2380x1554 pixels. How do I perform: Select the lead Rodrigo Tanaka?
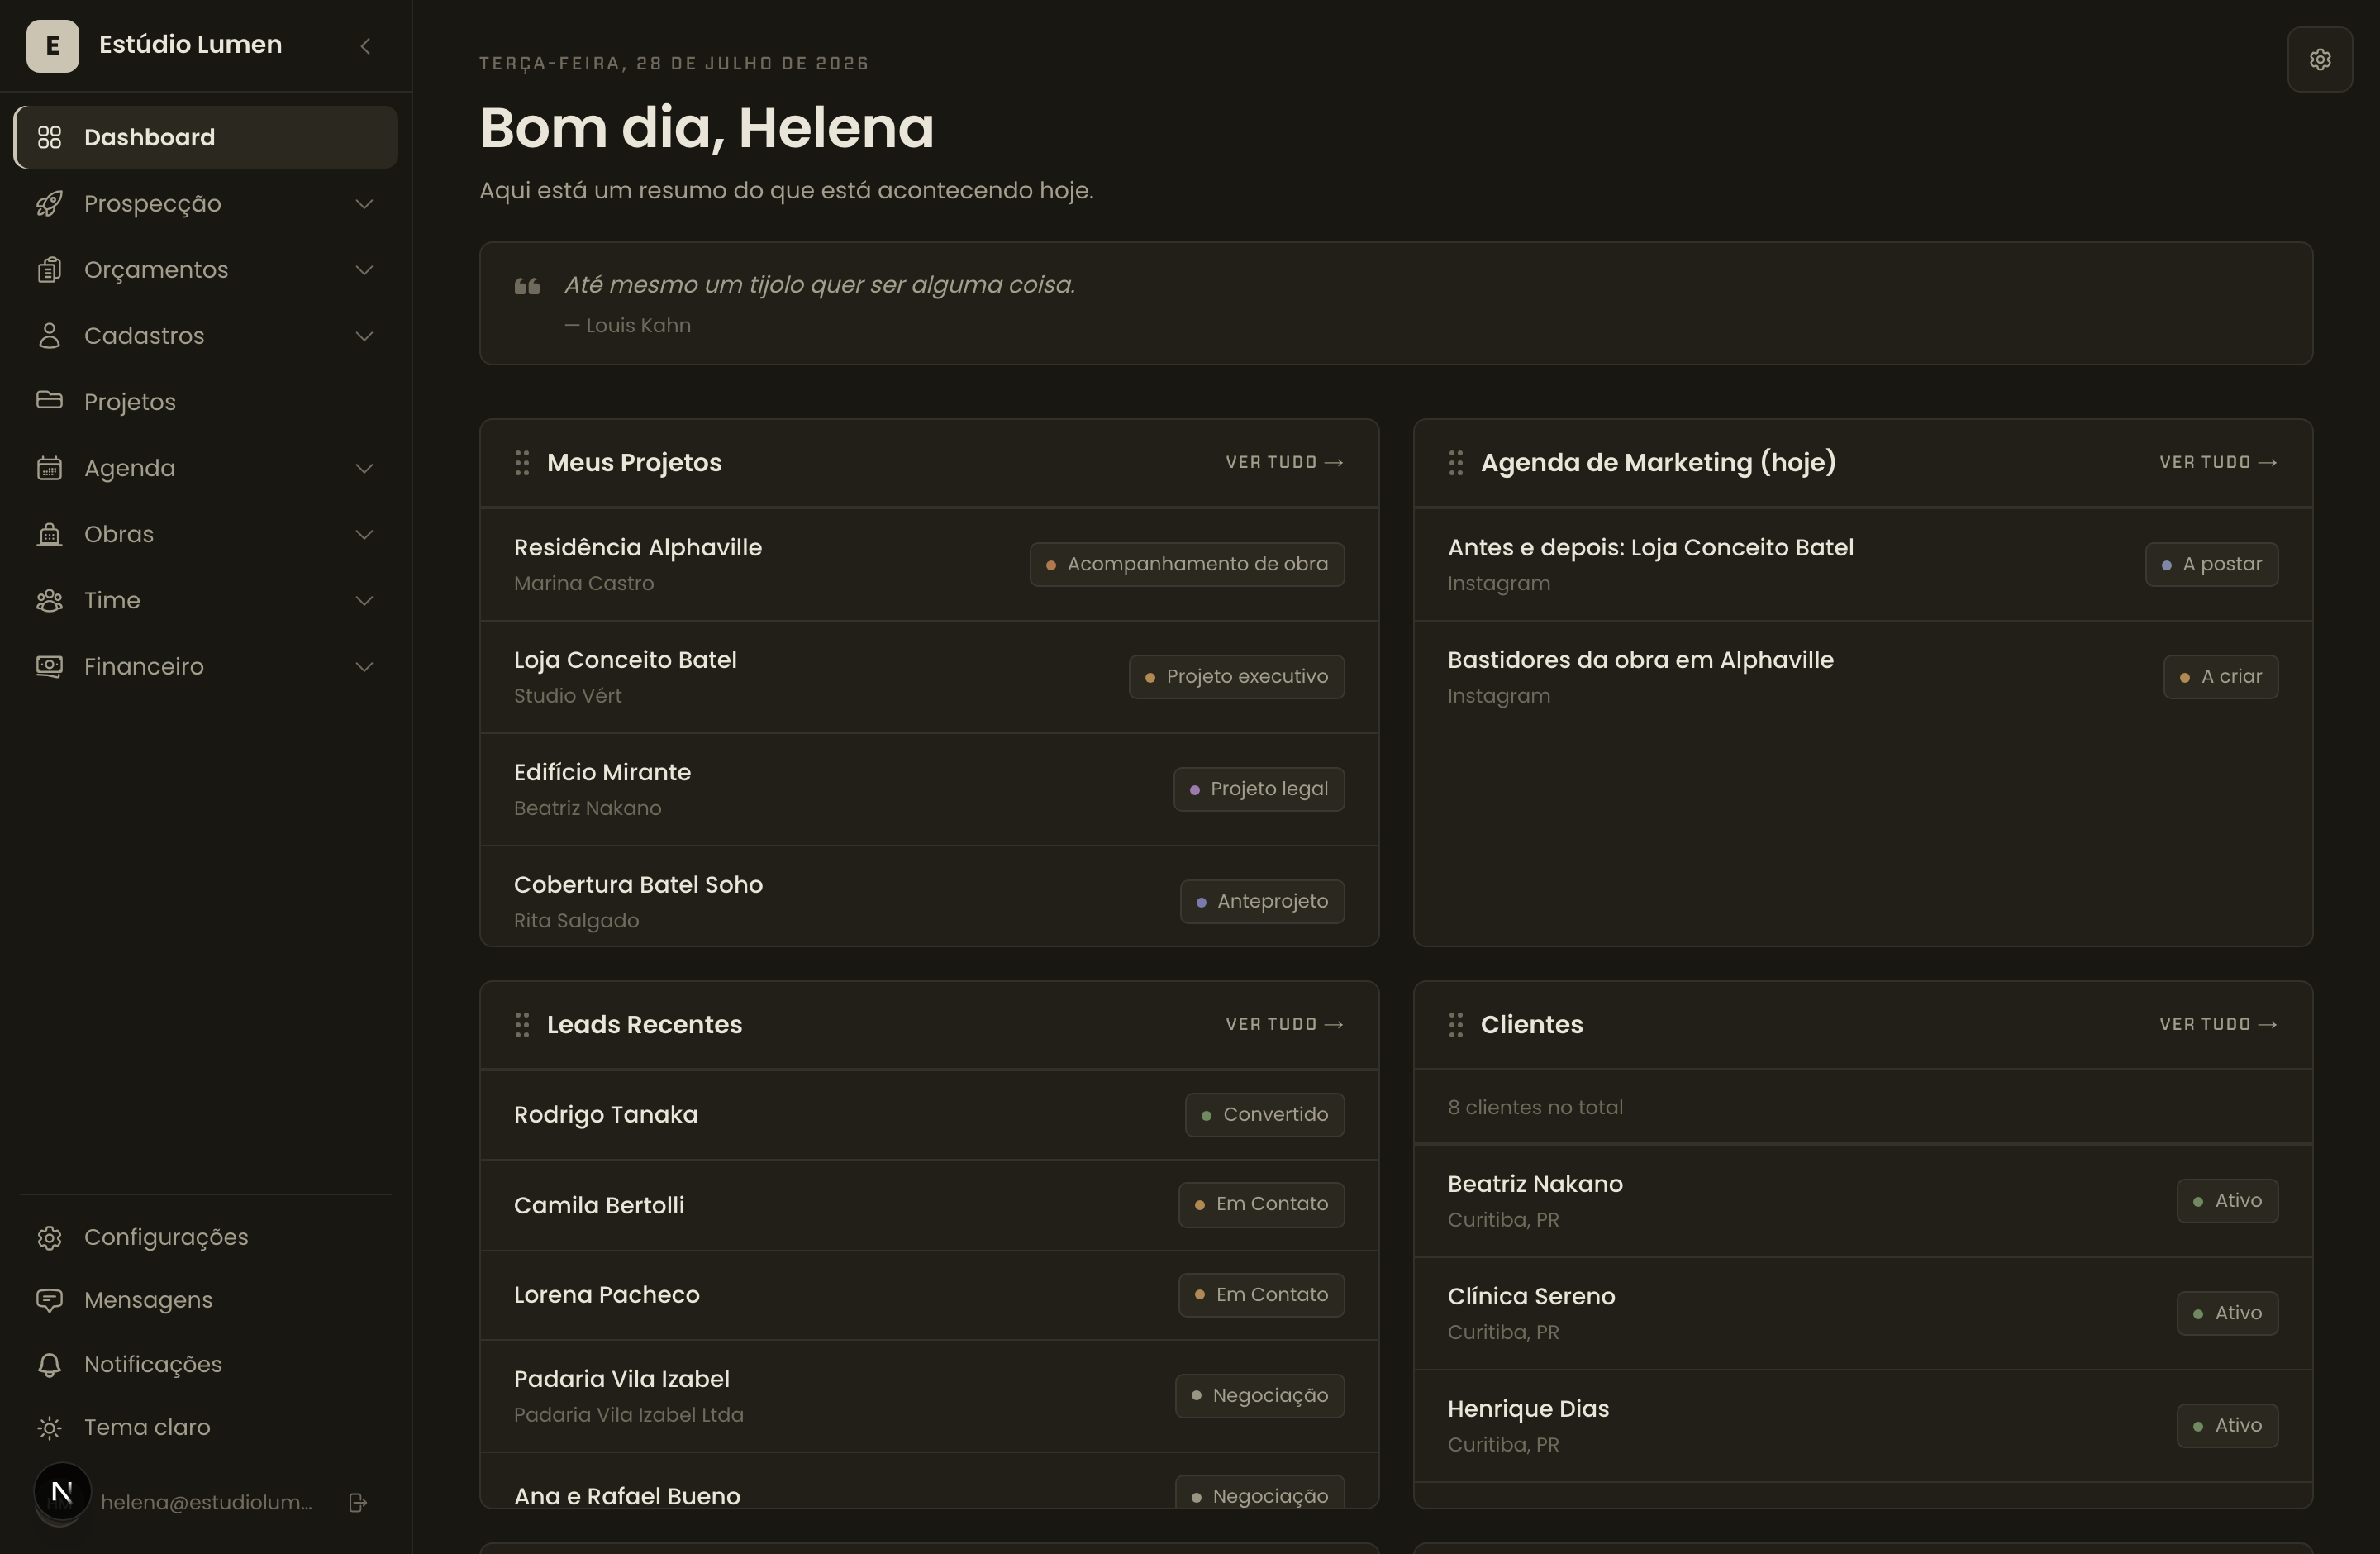pos(929,1115)
